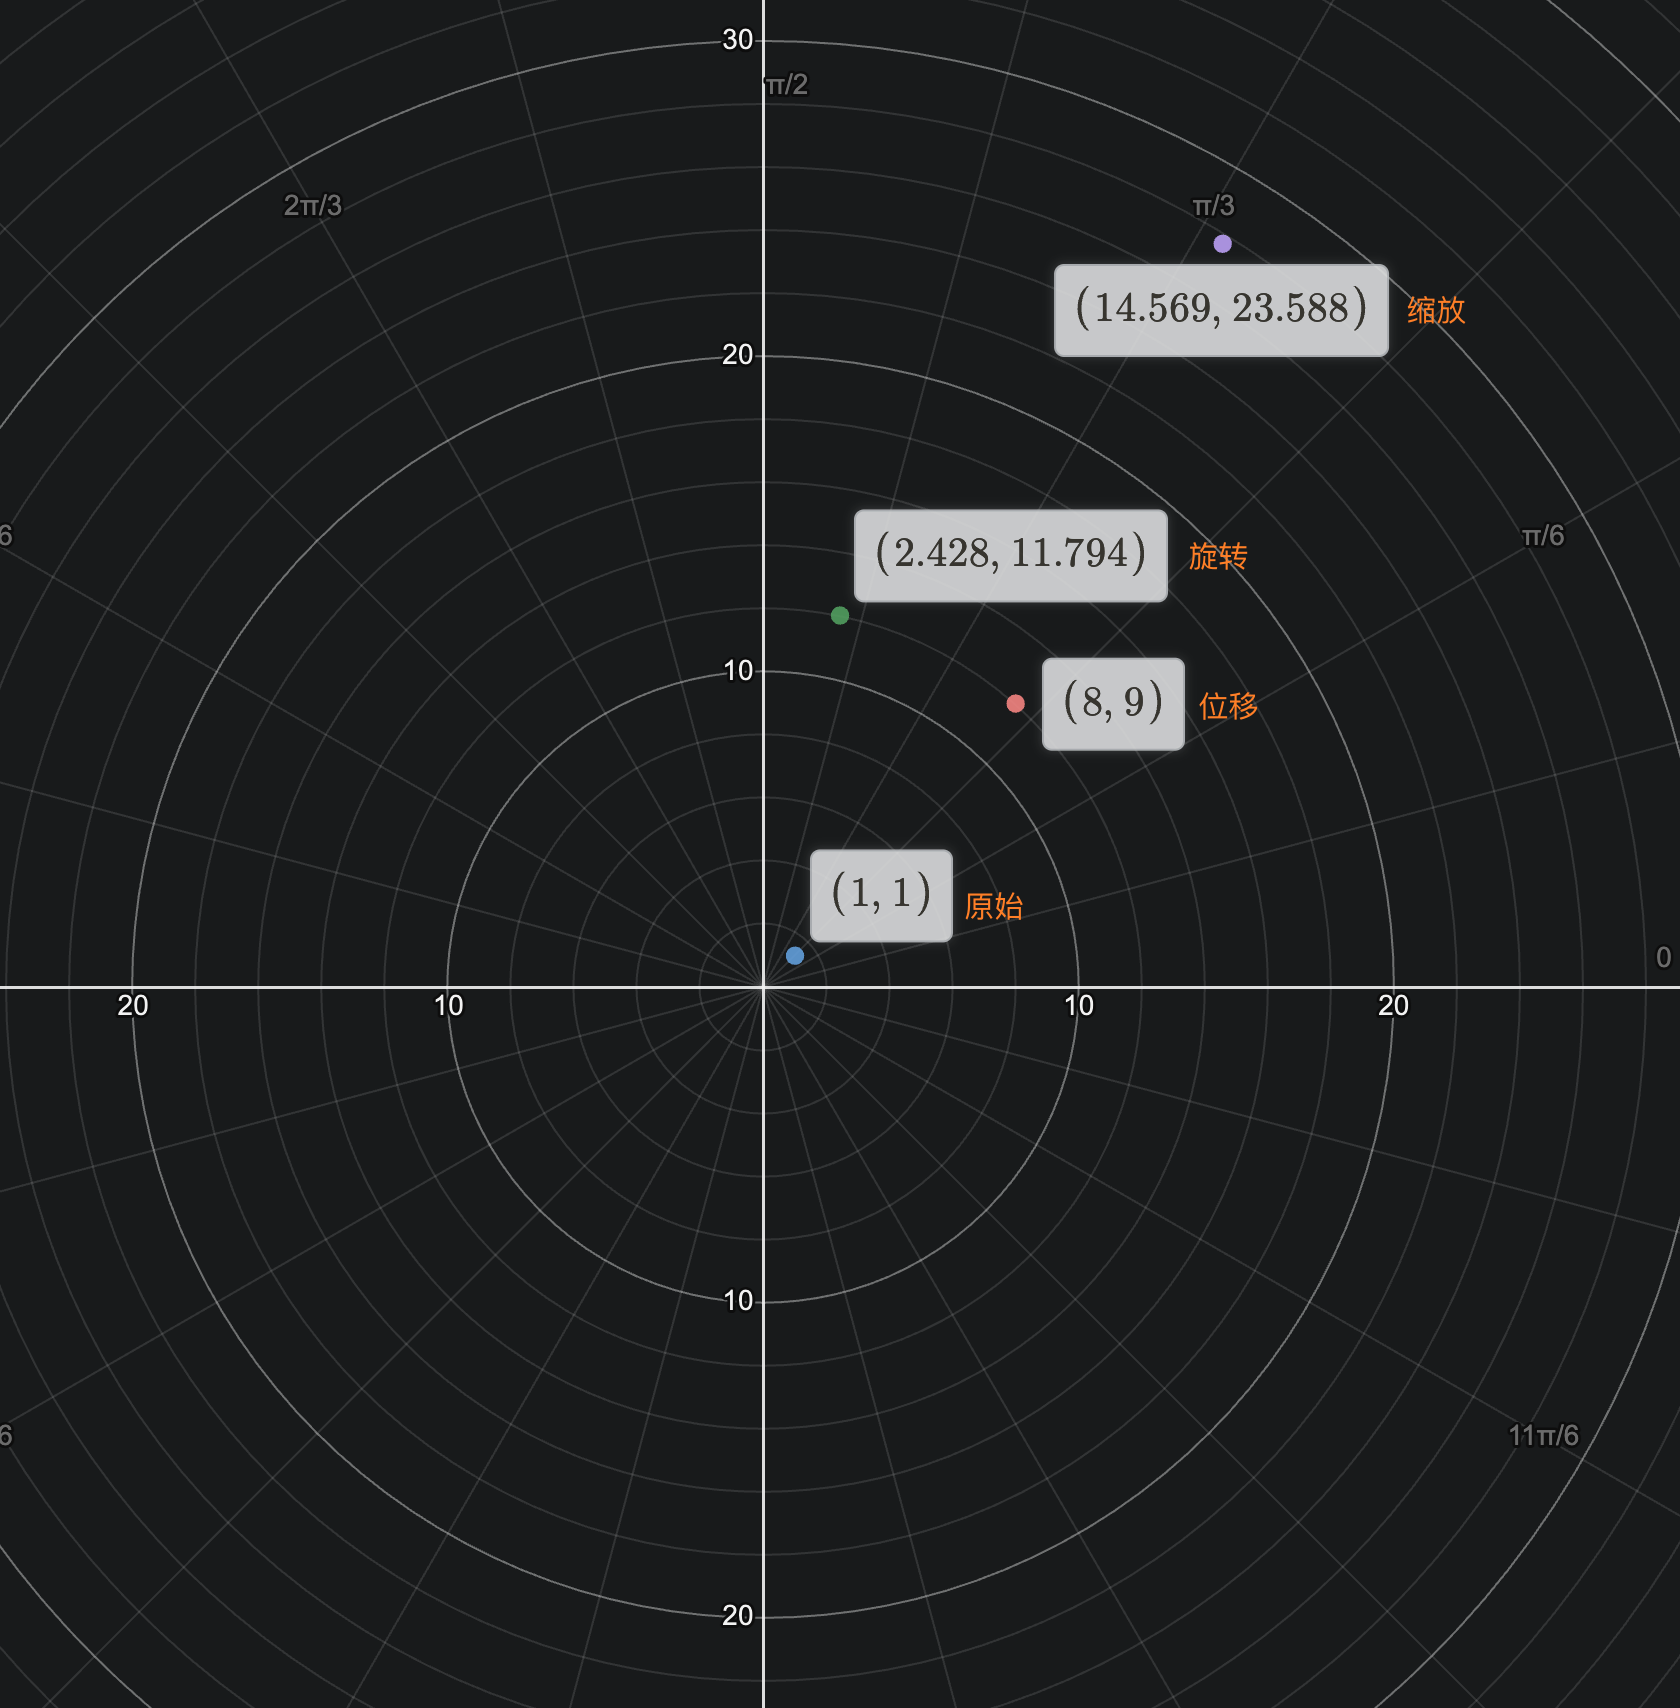Select the blue 原始 point
Screen dimensions: 1680x1708
point(795,955)
